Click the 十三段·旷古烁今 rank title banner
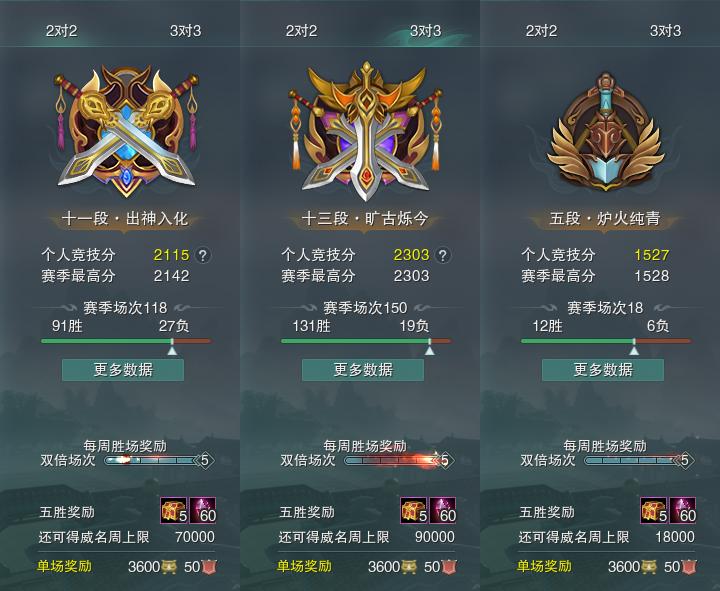Viewport: 720px width, 591px height. (365, 219)
